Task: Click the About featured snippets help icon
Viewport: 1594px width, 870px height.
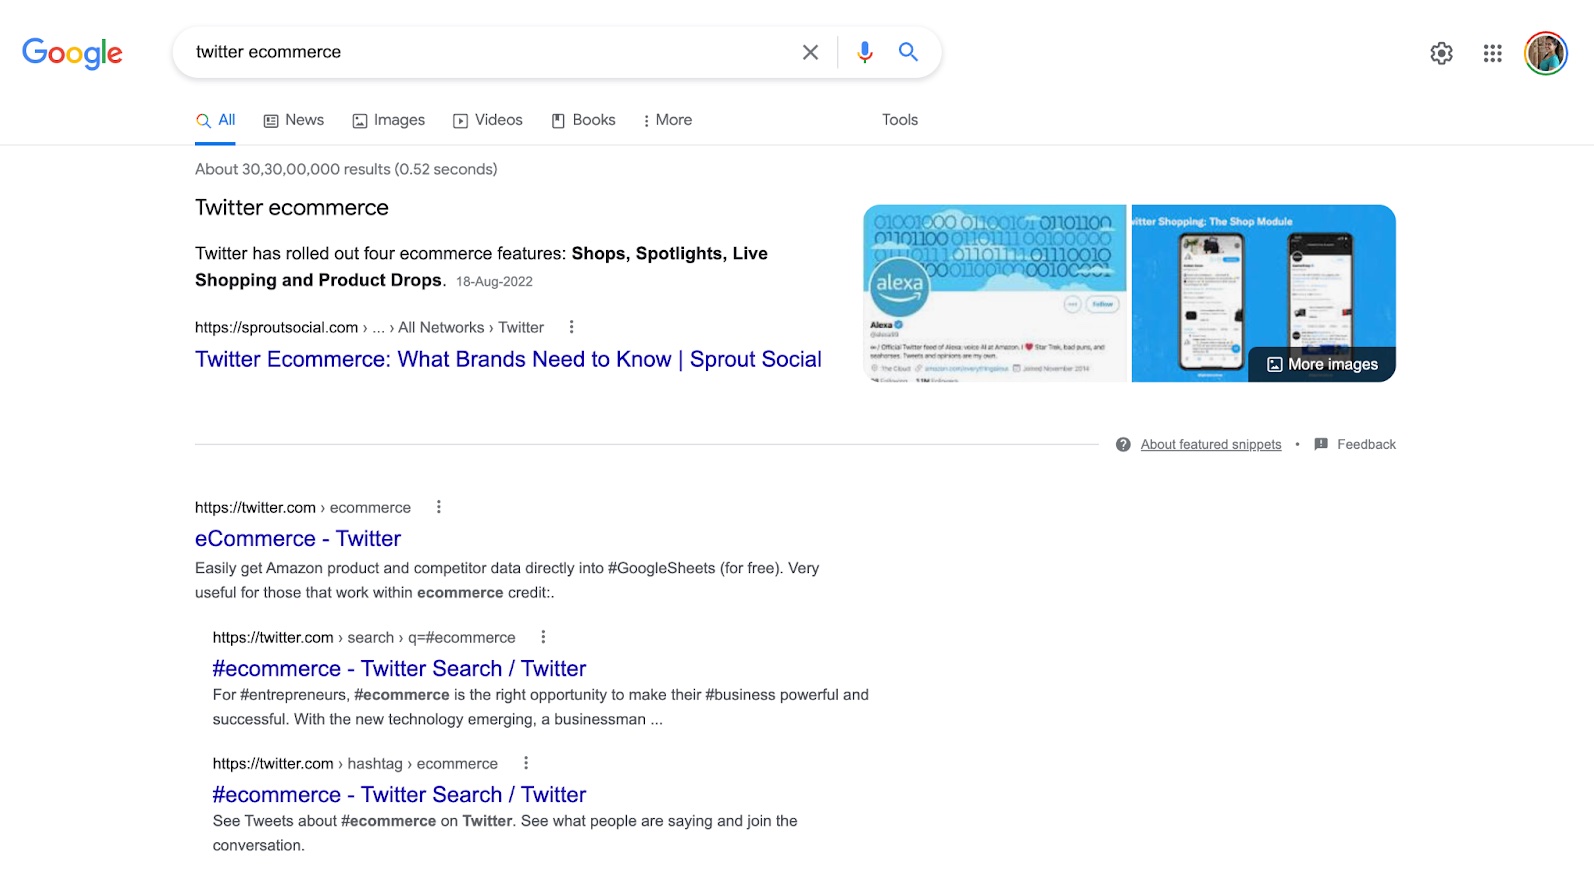Action: point(1123,444)
